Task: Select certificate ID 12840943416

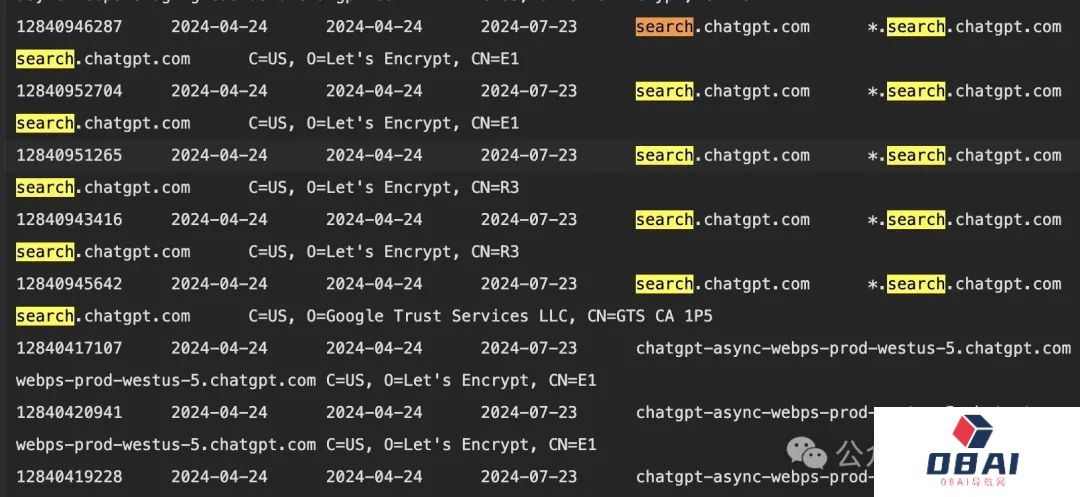Action: pos(69,220)
